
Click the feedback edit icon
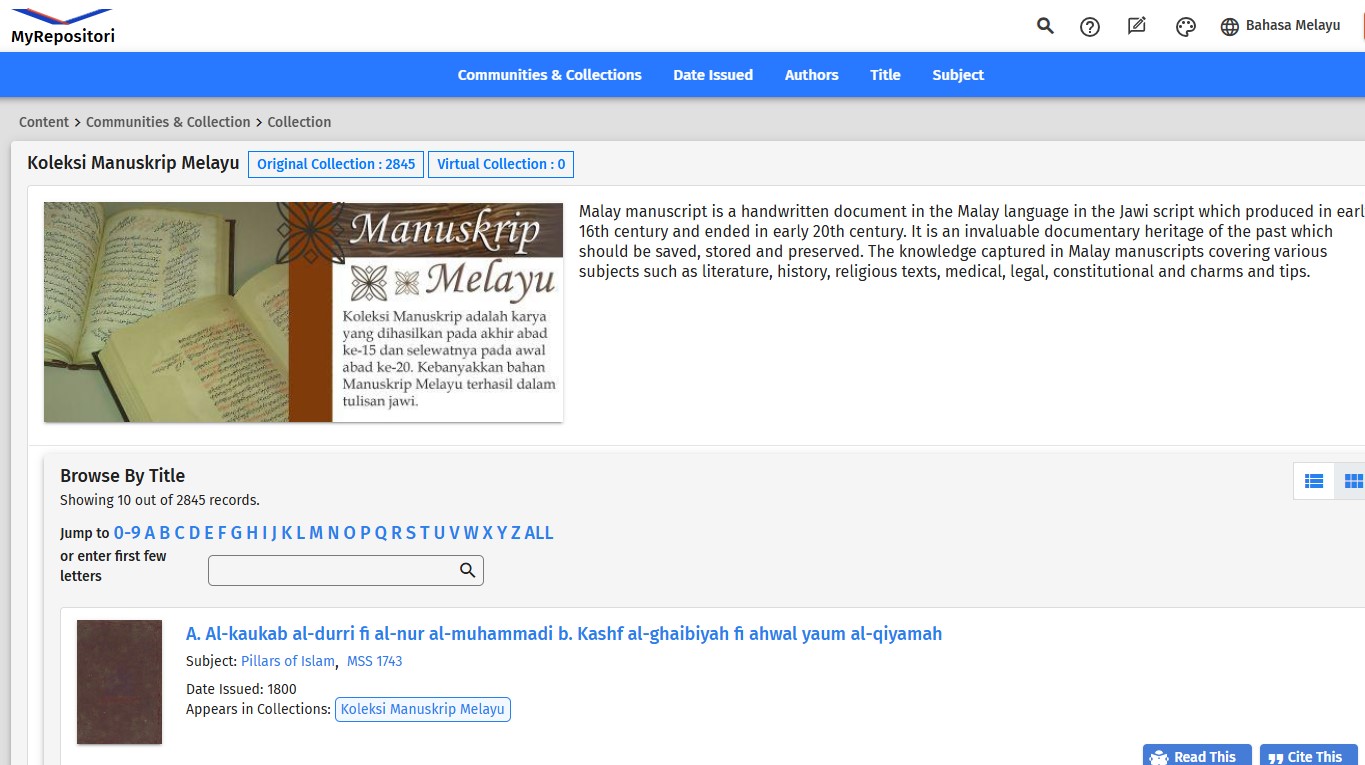[1137, 26]
